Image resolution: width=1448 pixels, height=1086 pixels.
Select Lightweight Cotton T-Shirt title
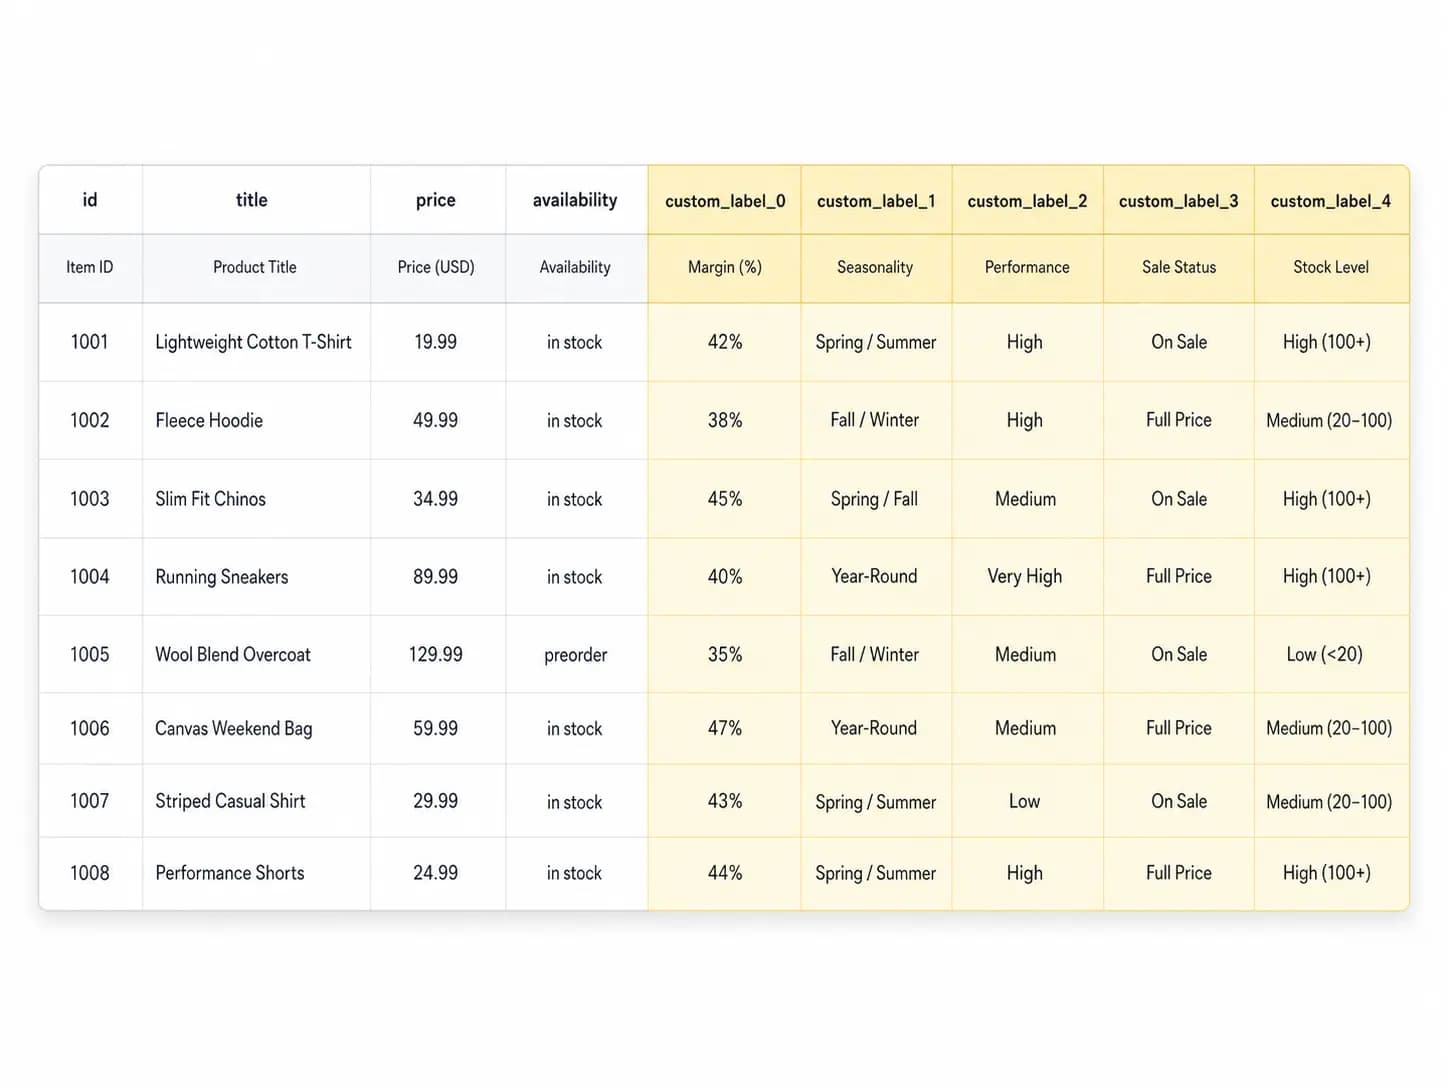pyautogui.click(x=253, y=342)
